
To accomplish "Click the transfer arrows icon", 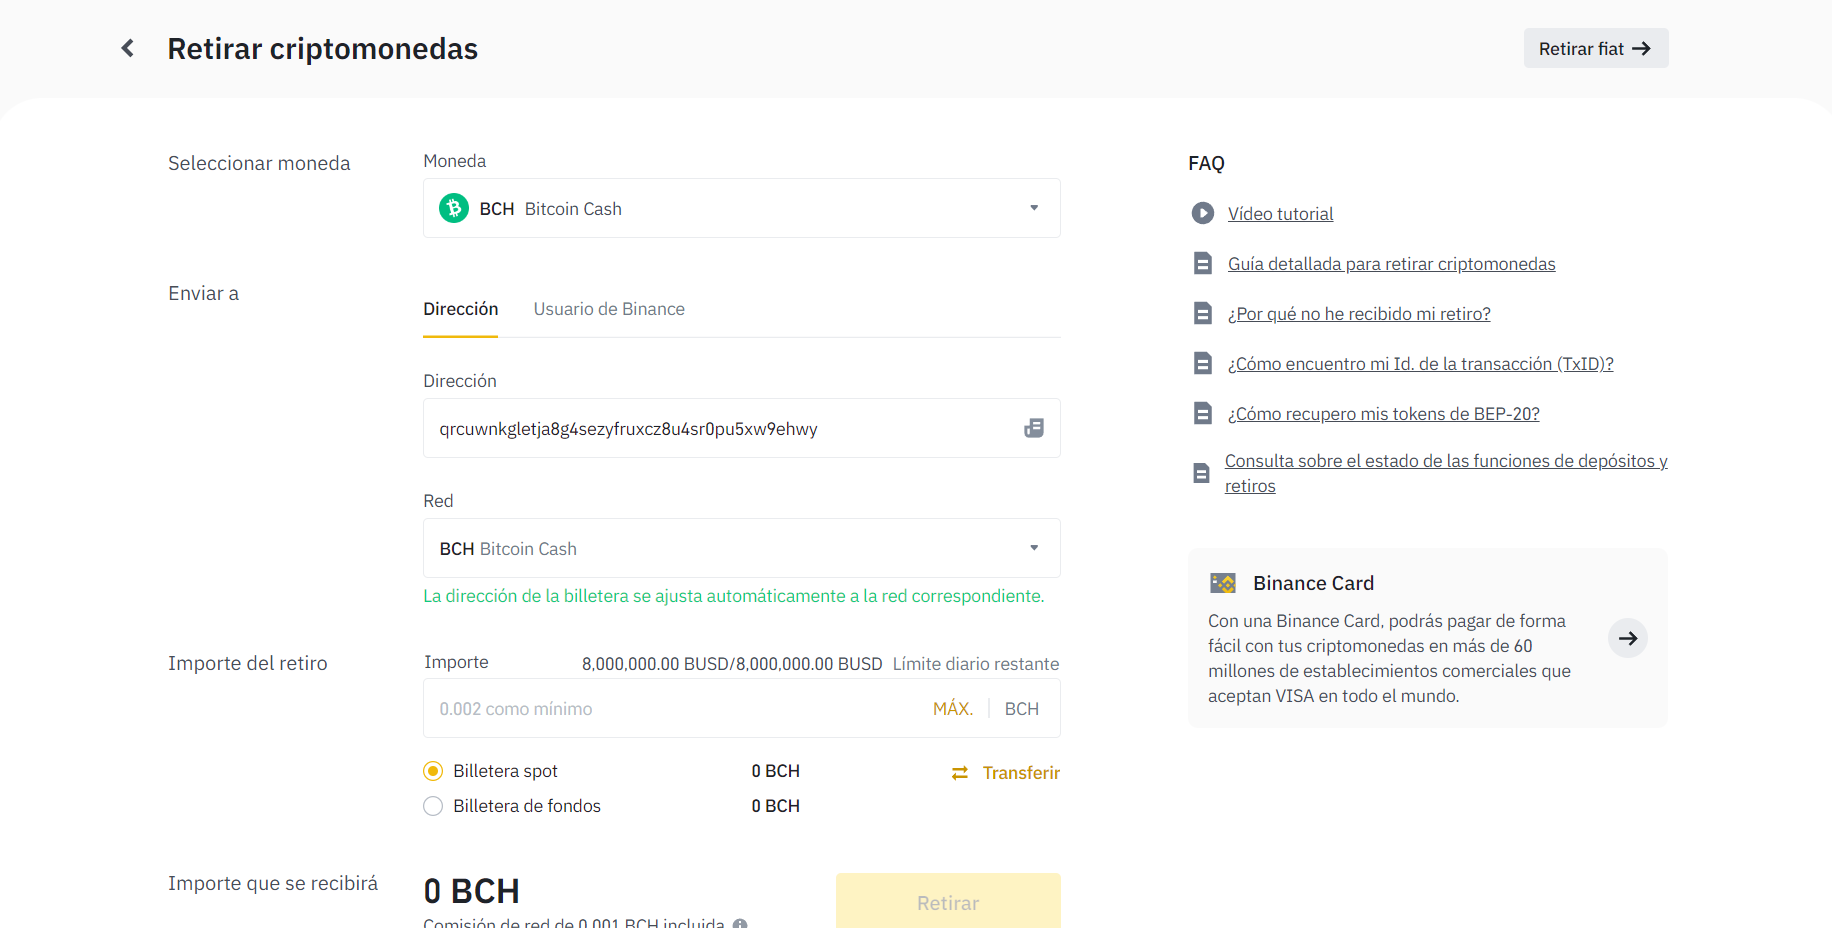I will [960, 773].
